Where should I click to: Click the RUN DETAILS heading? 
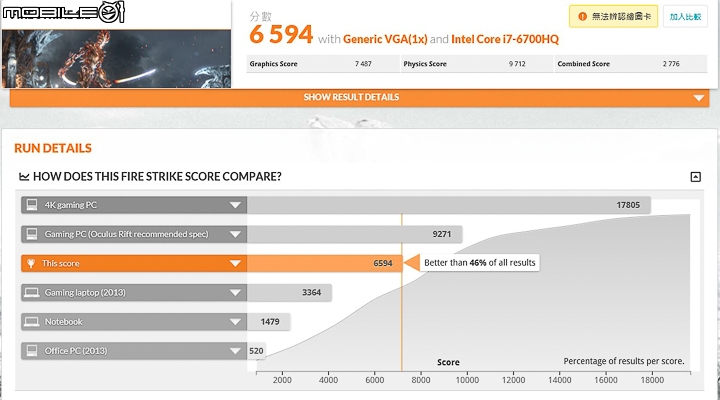click(x=53, y=148)
